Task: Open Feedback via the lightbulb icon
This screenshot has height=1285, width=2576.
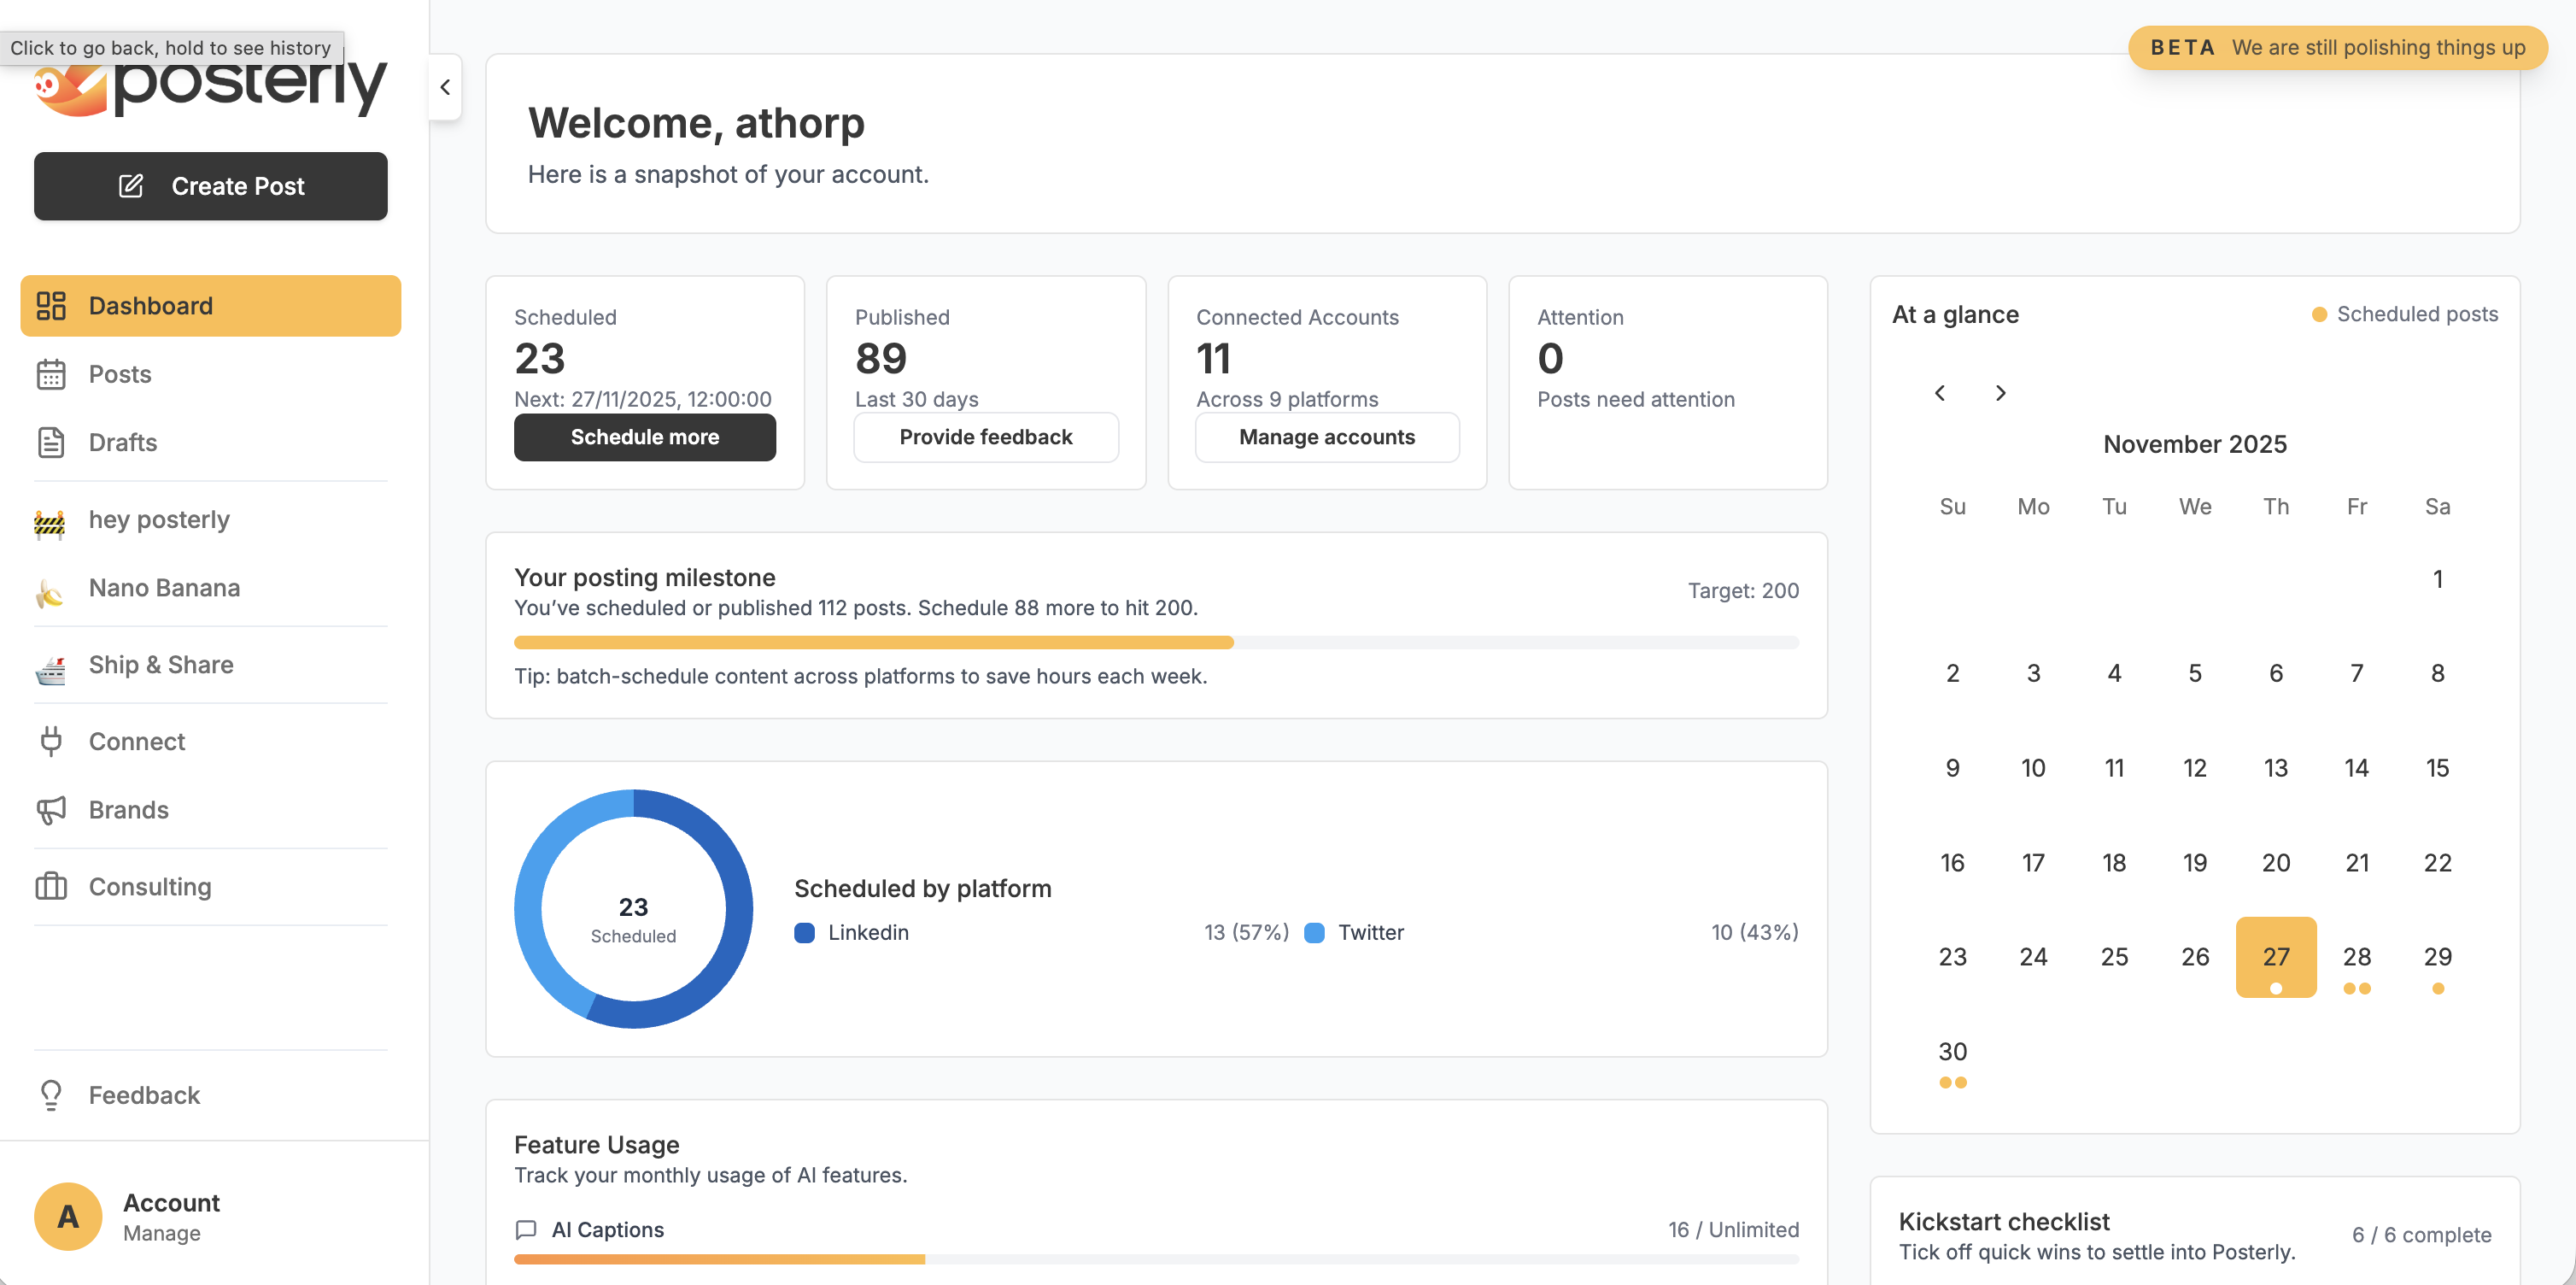Action: coord(51,1095)
